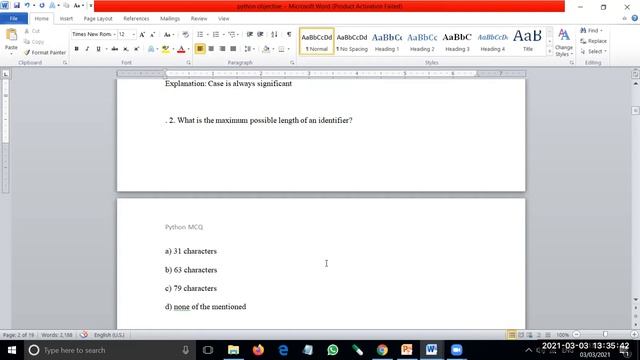Select center alignment
Viewport: 640px width, 360px height.
click(211, 49)
